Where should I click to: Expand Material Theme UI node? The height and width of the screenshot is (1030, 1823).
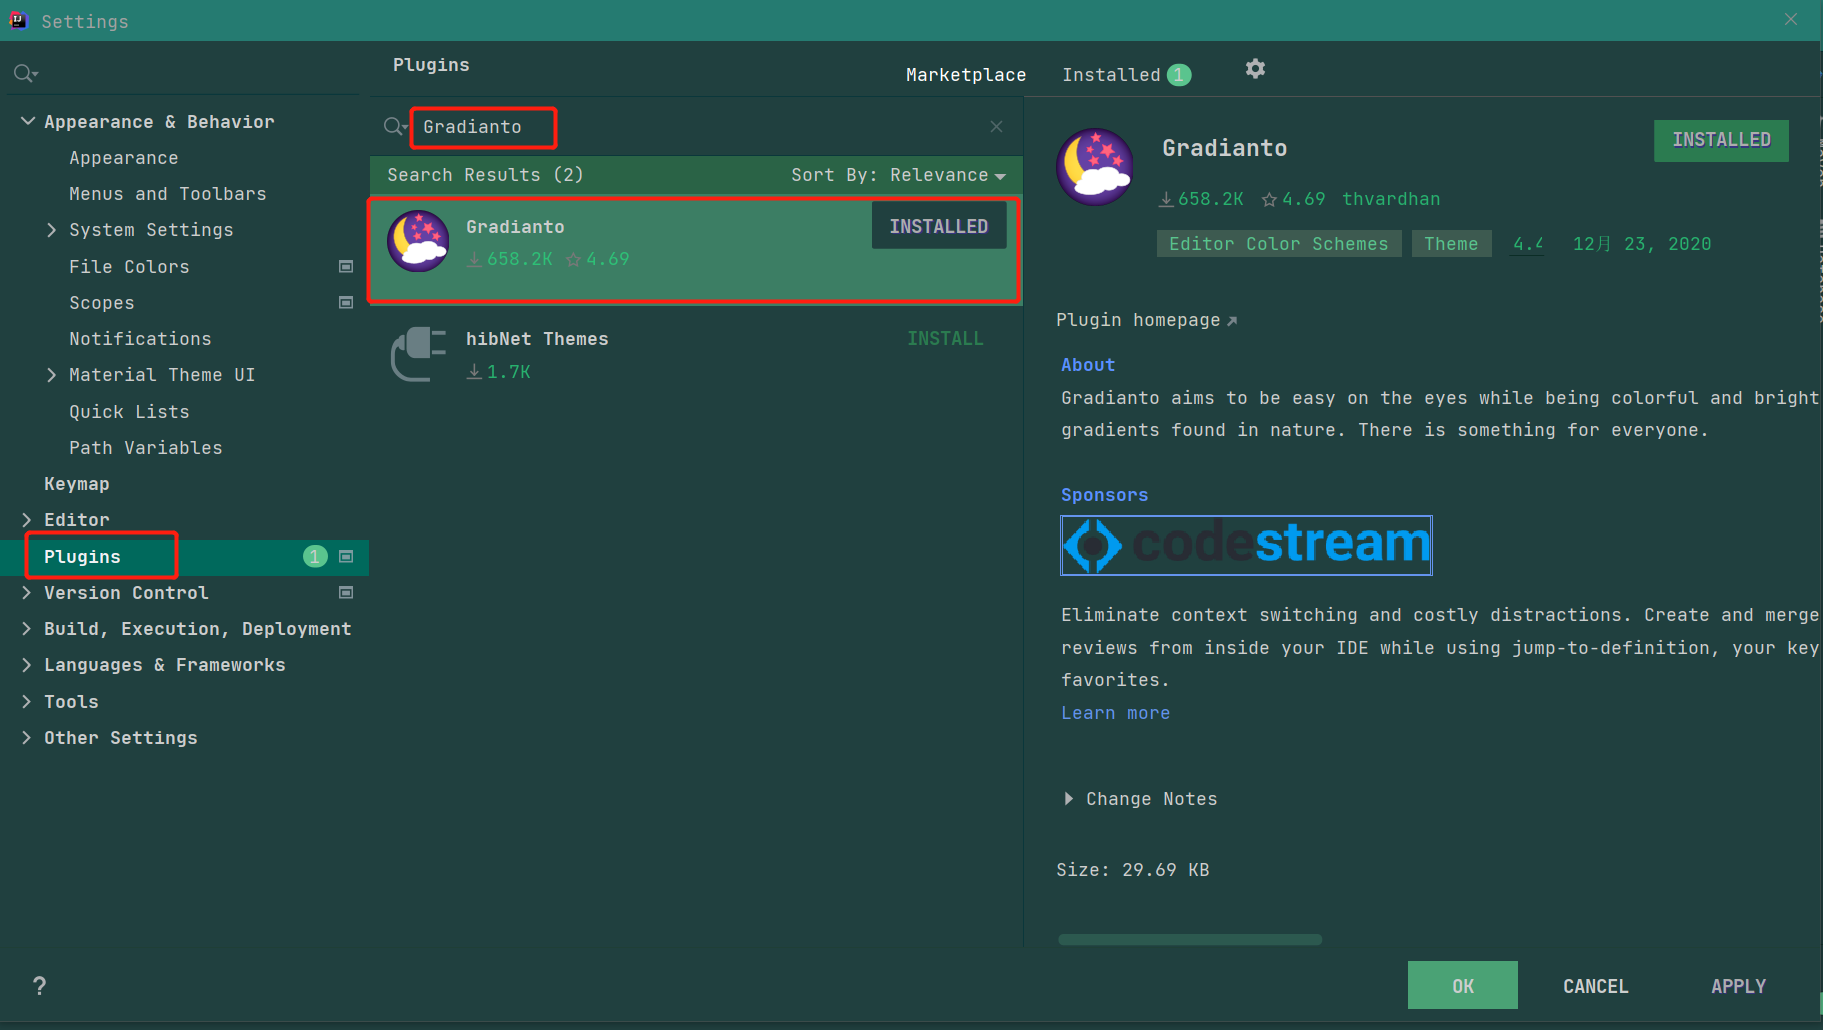coord(52,375)
